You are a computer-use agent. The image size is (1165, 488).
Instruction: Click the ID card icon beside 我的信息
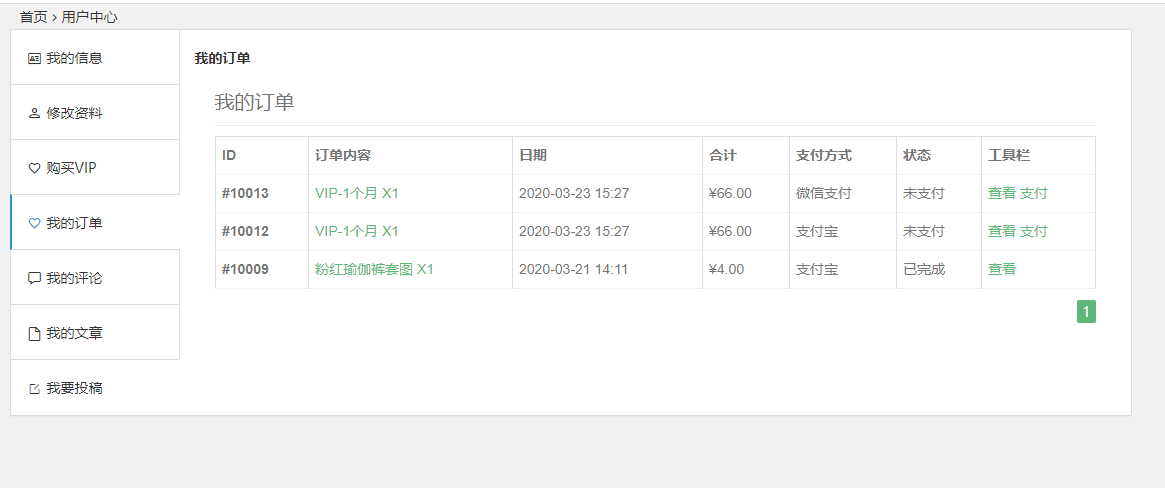click(x=34, y=58)
